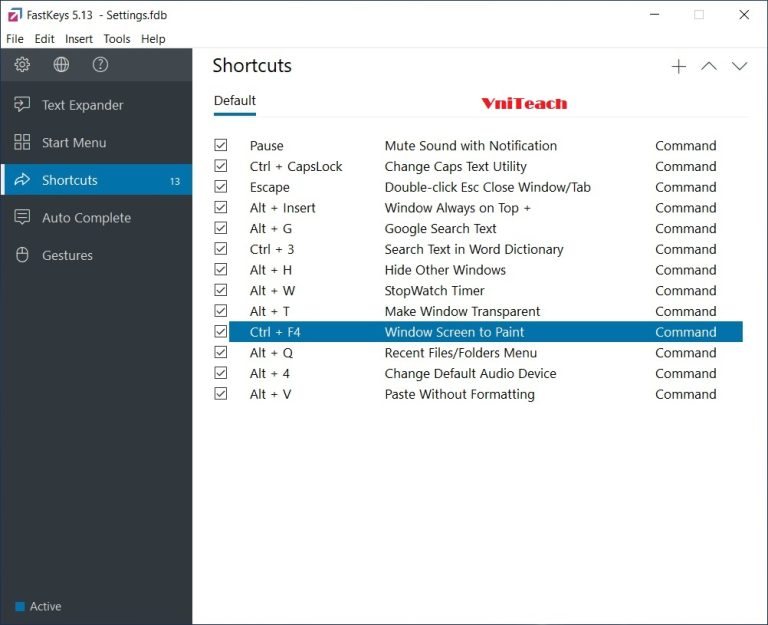Select the Text Expander sidebar icon
Viewport: 768px width, 625px height.
click(22, 105)
